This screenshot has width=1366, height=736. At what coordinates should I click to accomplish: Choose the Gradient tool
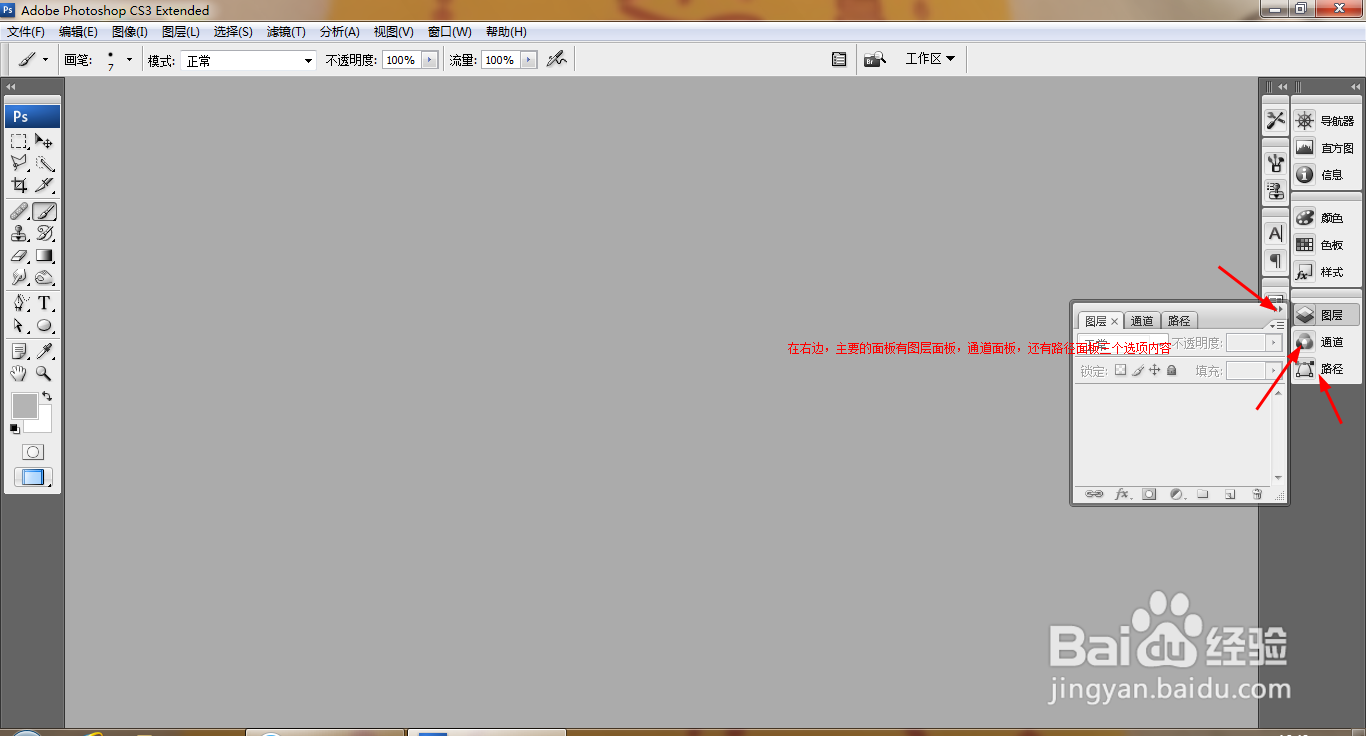(x=44, y=256)
